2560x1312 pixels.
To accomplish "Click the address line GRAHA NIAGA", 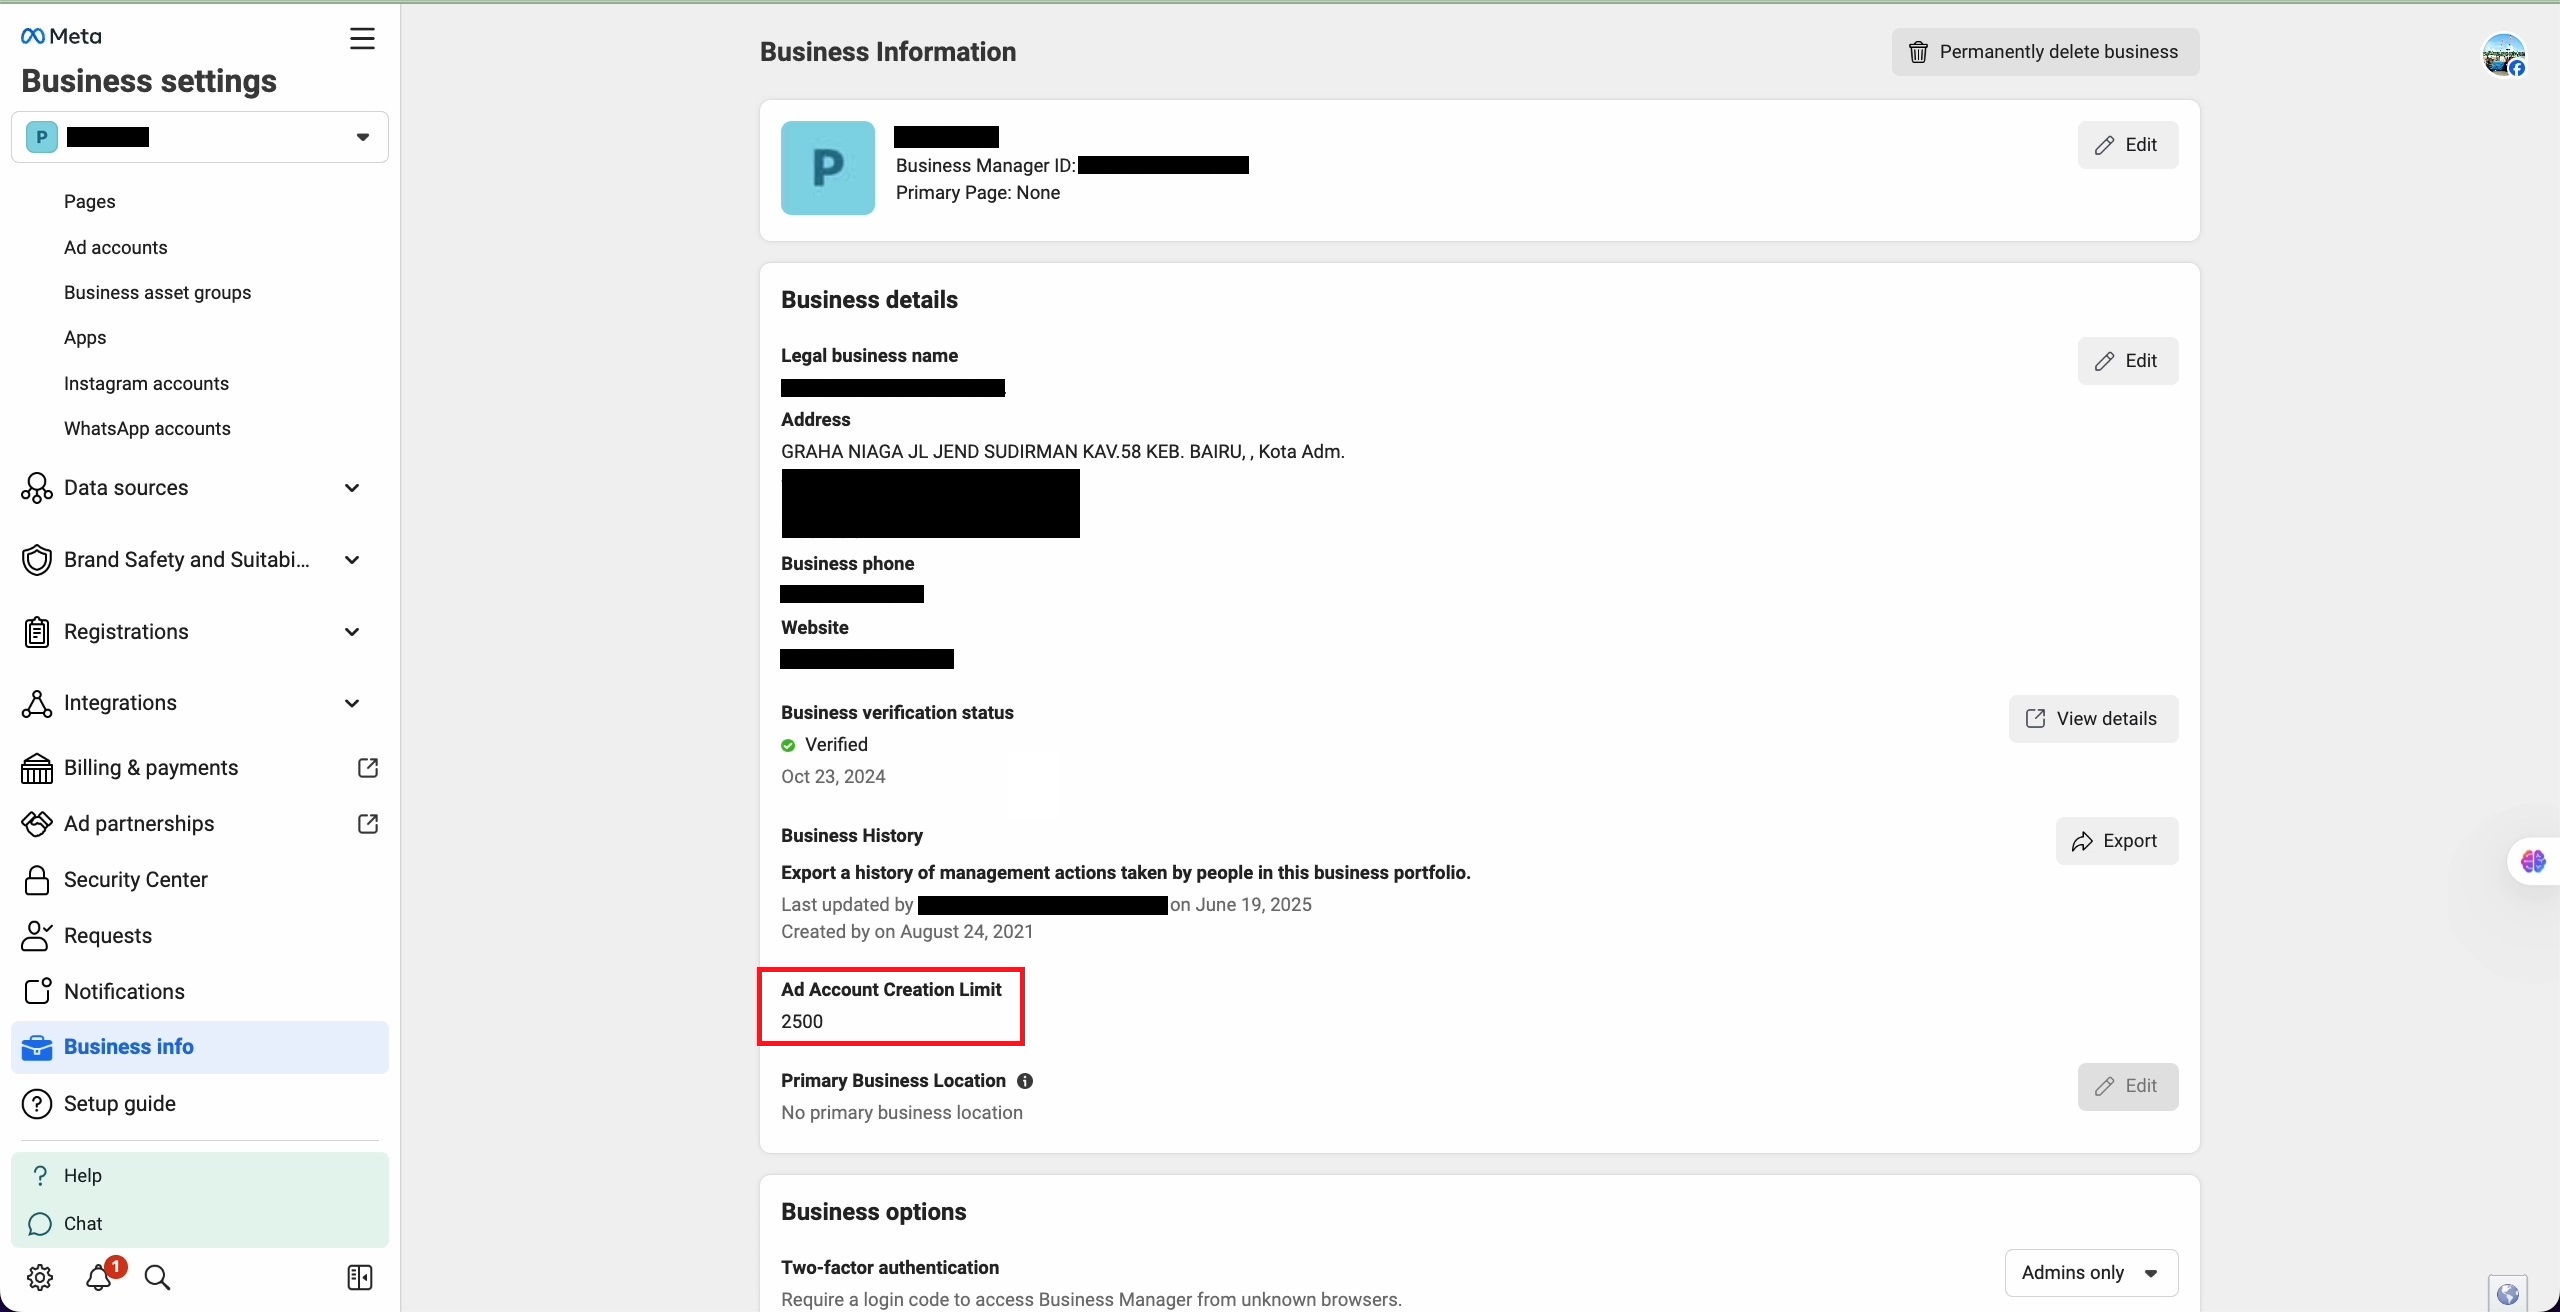I will pyautogui.click(x=1063, y=452).
